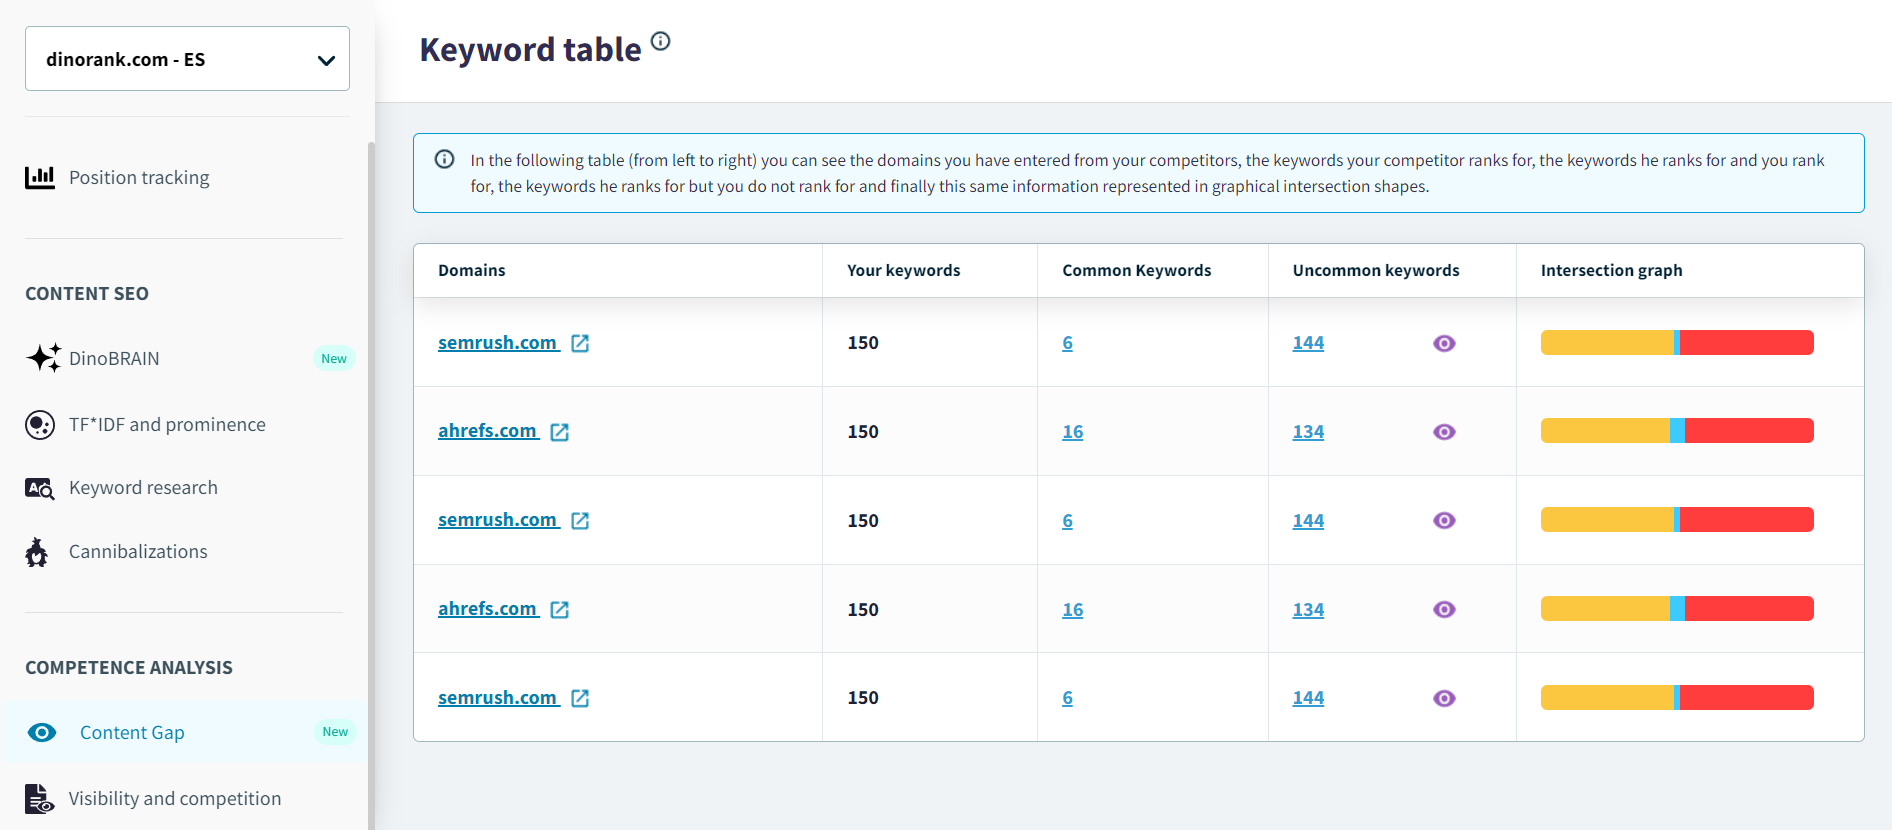Click the intersection graph bar for first semrush.com
The height and width of the screenshot is (830, 1892).
(x=1677, y=343)
